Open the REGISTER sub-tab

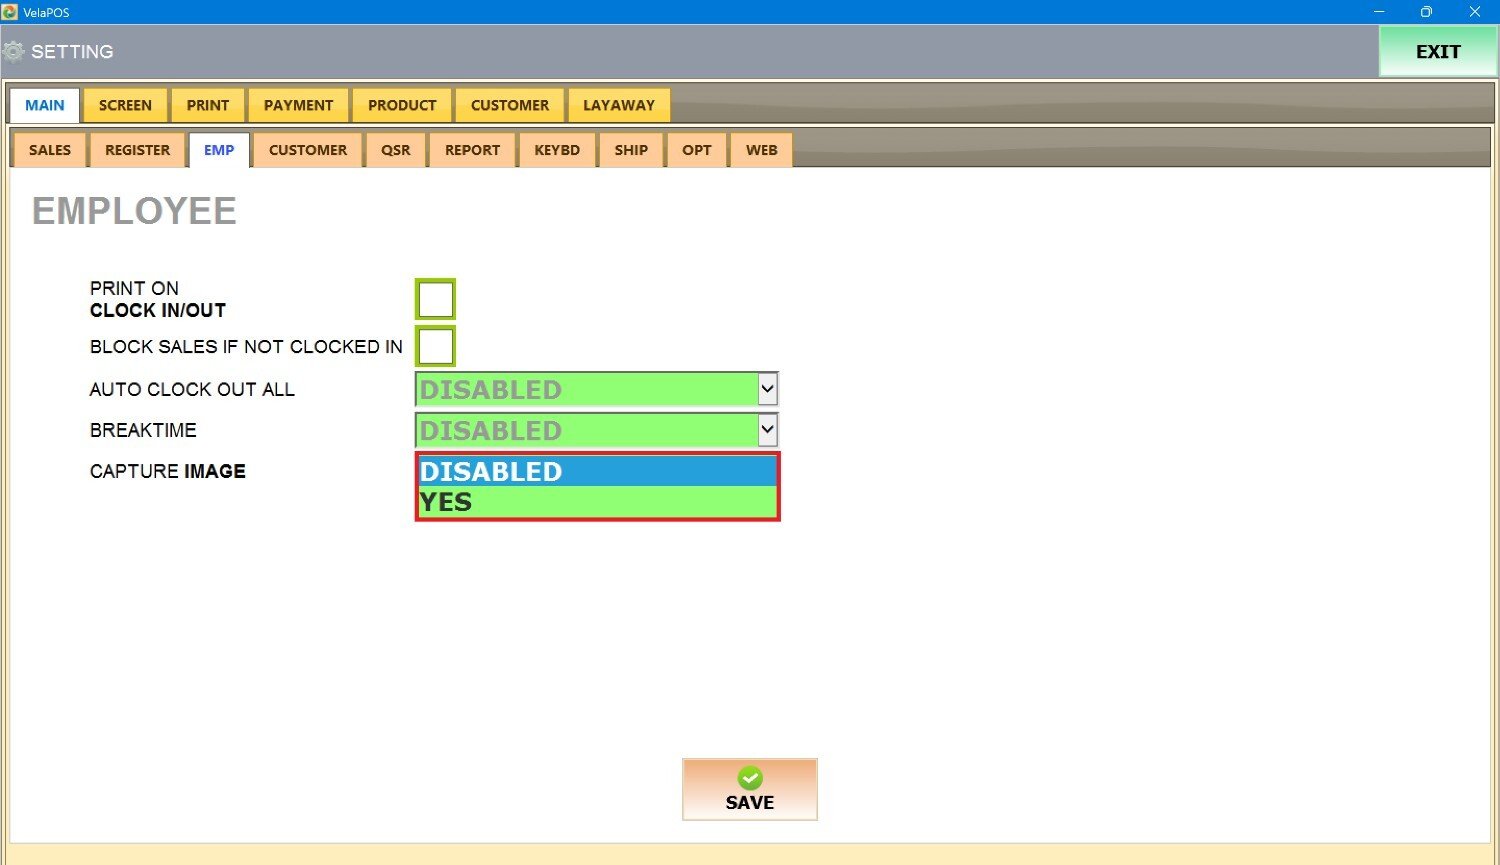click(137, 150)
